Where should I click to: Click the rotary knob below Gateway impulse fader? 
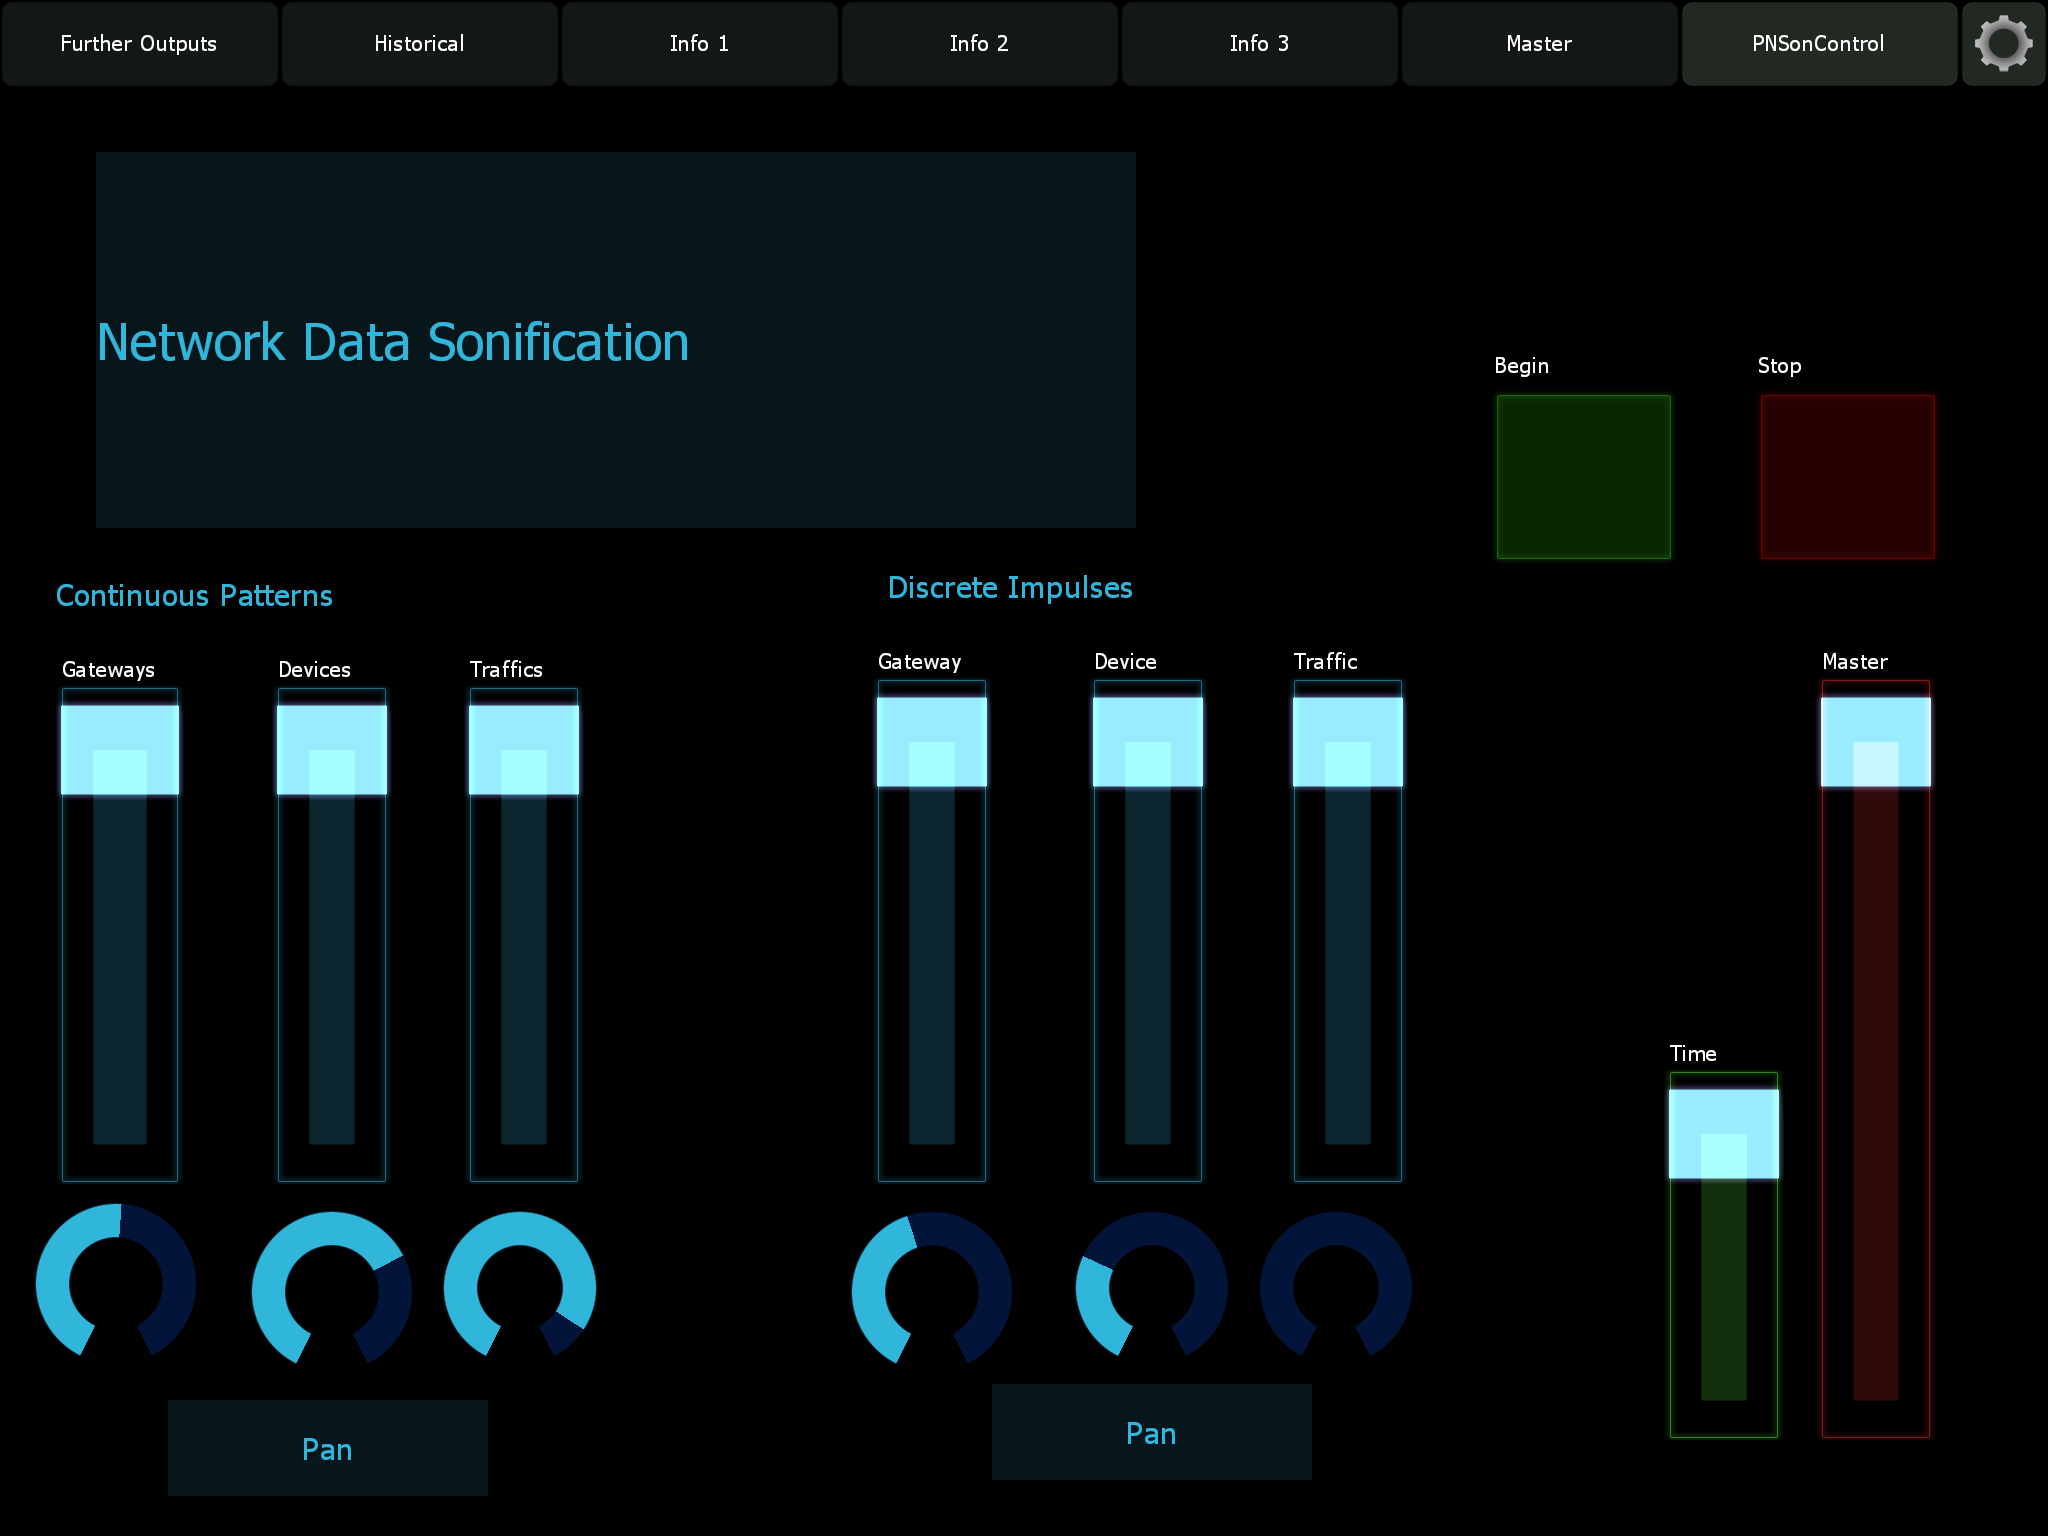tap(932, 1290)
